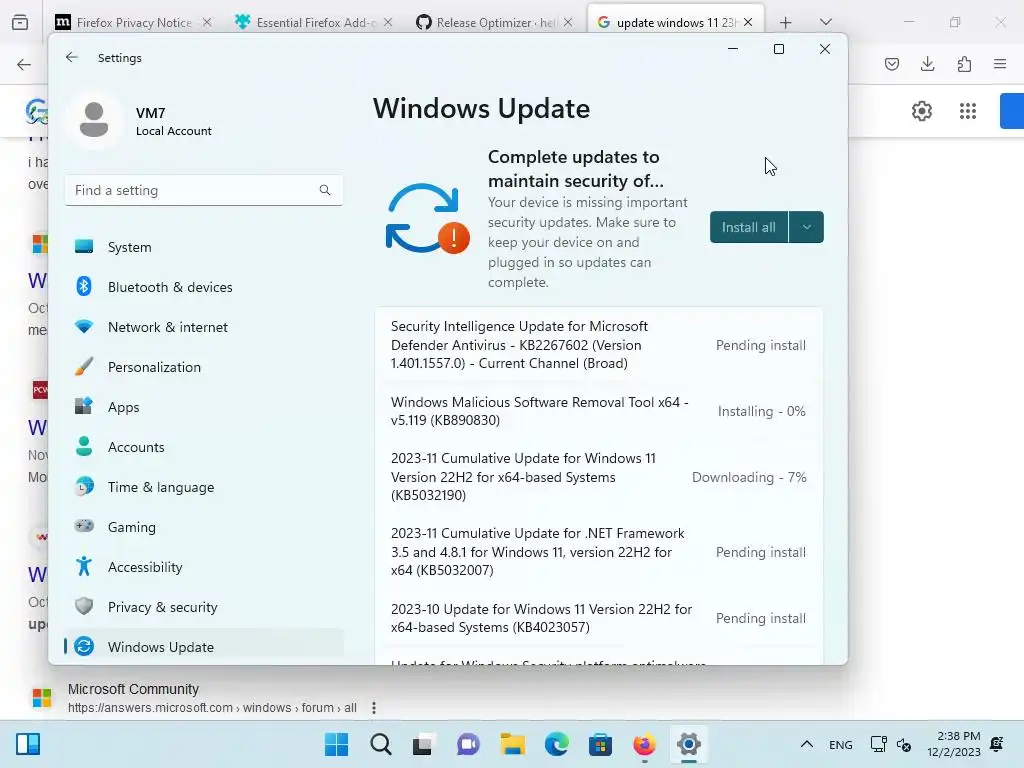Close the Firefox Privacy Notice tab
Image resolution: width=1024 pixels, height=768 pixels.
207,22
